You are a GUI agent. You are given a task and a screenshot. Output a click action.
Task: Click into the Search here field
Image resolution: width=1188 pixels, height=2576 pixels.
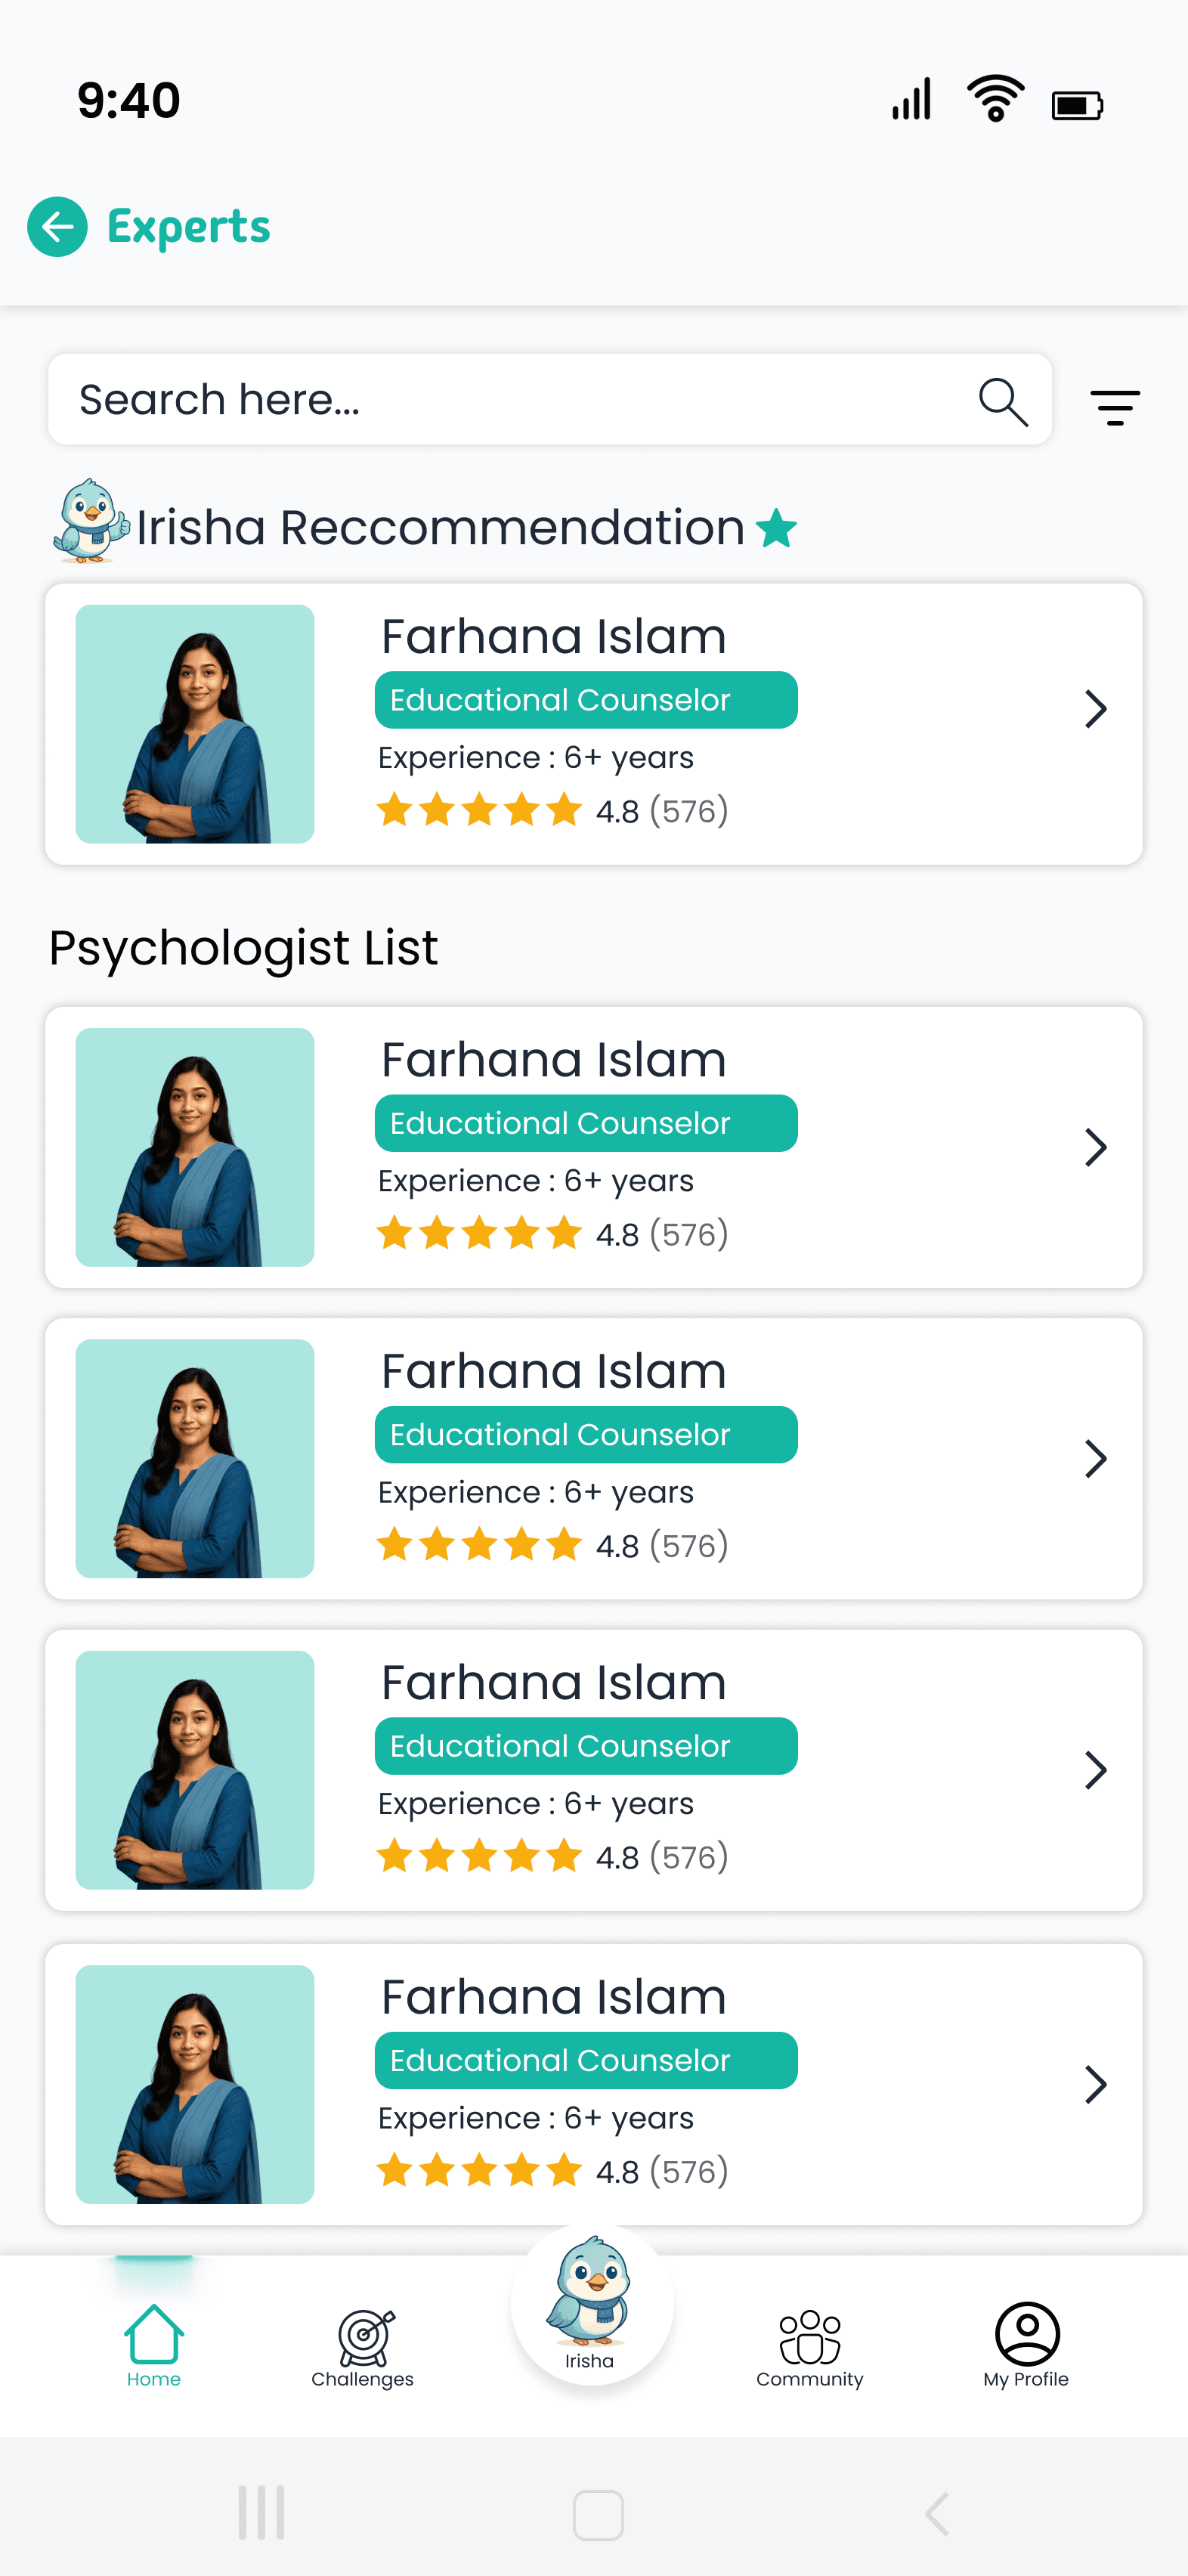(x=549, y=400)
